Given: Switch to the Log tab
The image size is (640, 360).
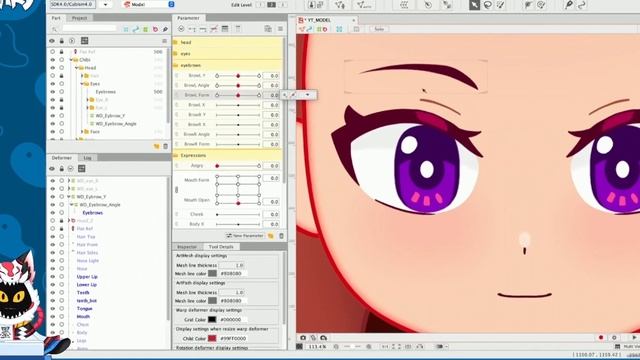Looking at the screenshot, I should (87, 158).
